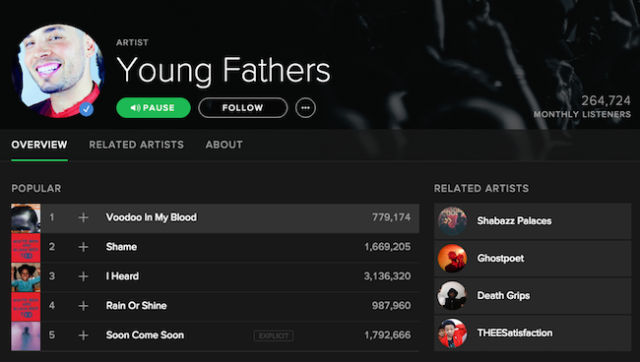Save Shame using its plus icon
Screen dimensions: 640x362
(83, 247)
